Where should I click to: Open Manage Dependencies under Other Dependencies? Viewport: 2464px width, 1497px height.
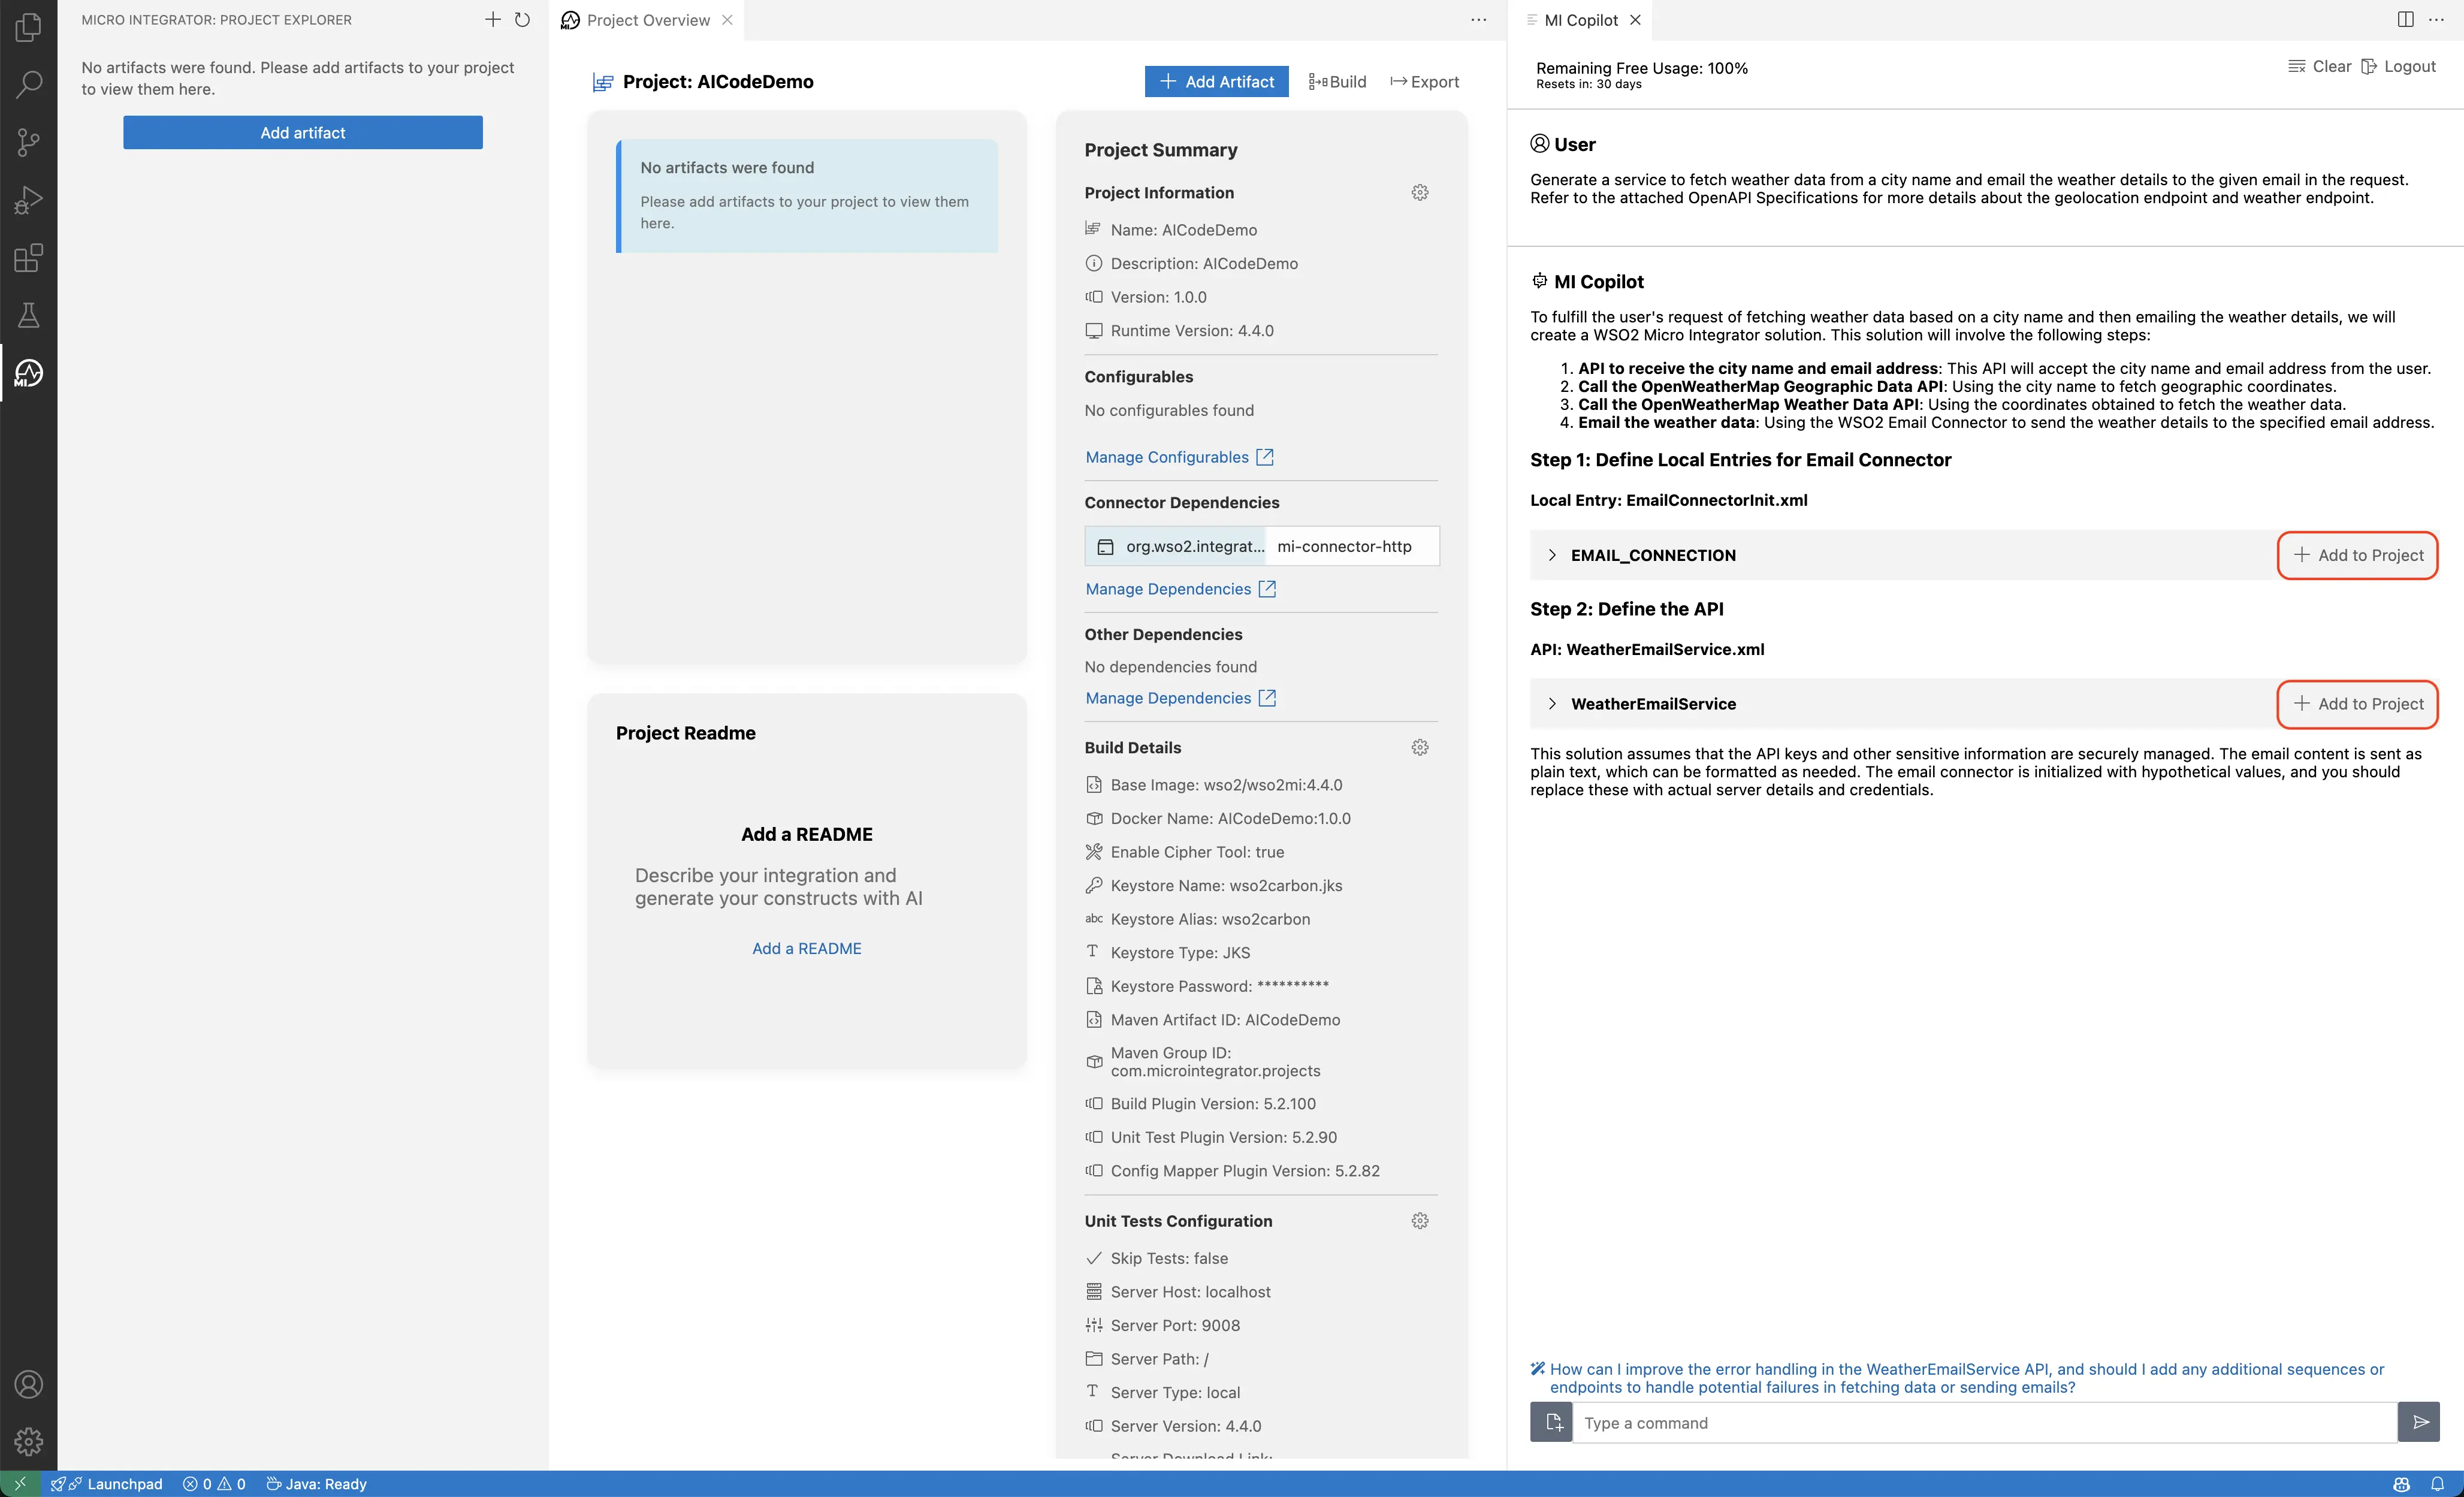pyautogui.click(x=1180, y=698)
